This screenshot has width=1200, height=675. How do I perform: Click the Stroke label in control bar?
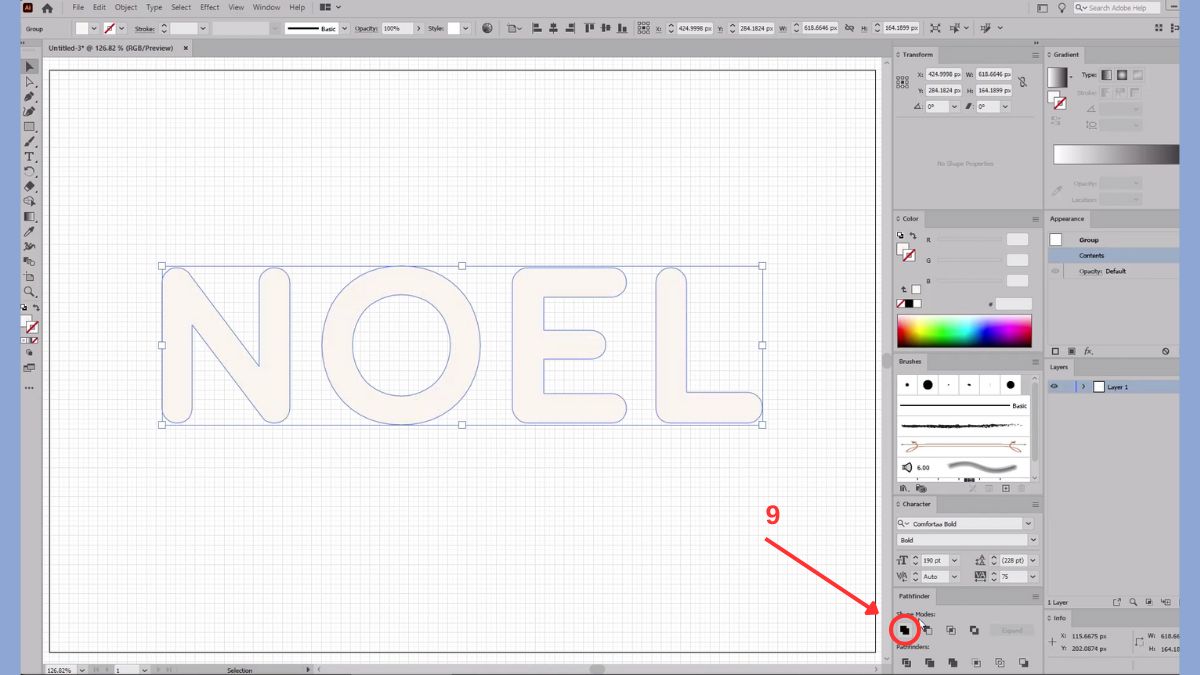point(145,29)
